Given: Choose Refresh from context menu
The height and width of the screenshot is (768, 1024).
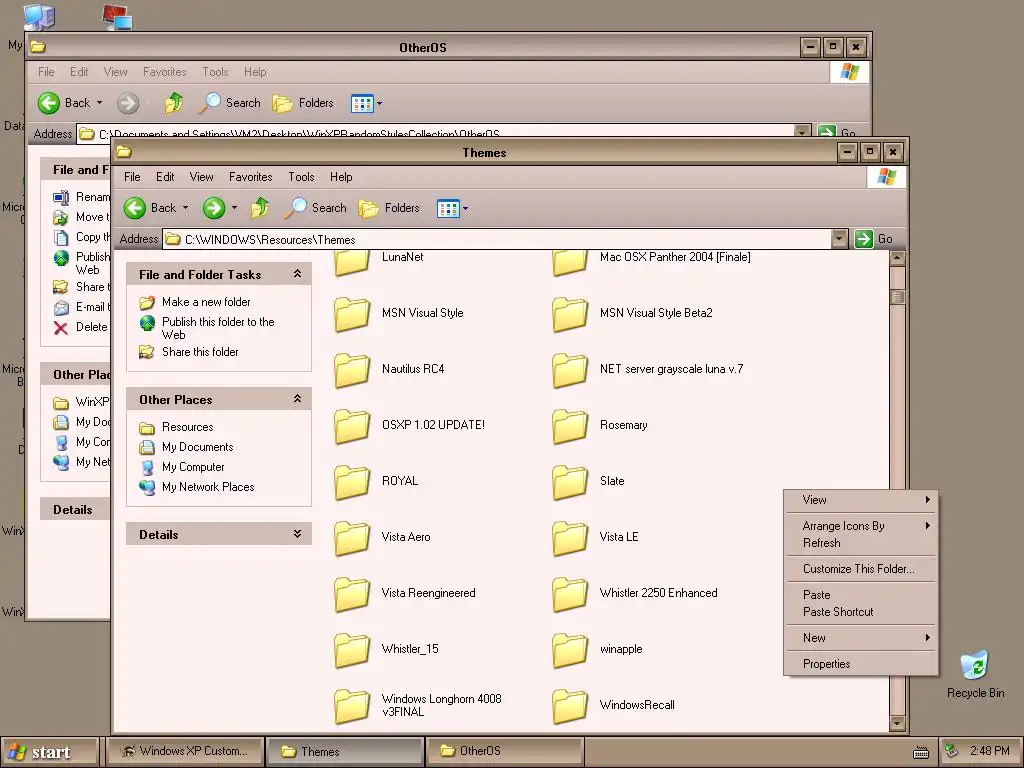Looking at the screenshot, I should pyautogui.click(x=861, y=543).
